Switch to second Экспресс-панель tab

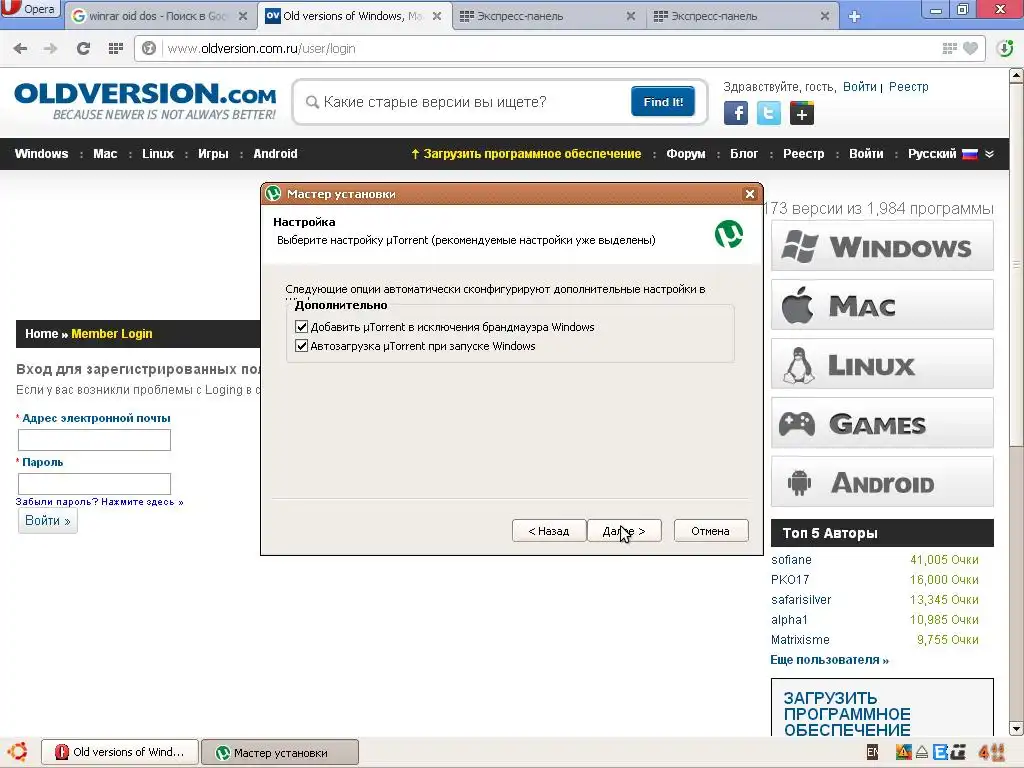point(744,16)
